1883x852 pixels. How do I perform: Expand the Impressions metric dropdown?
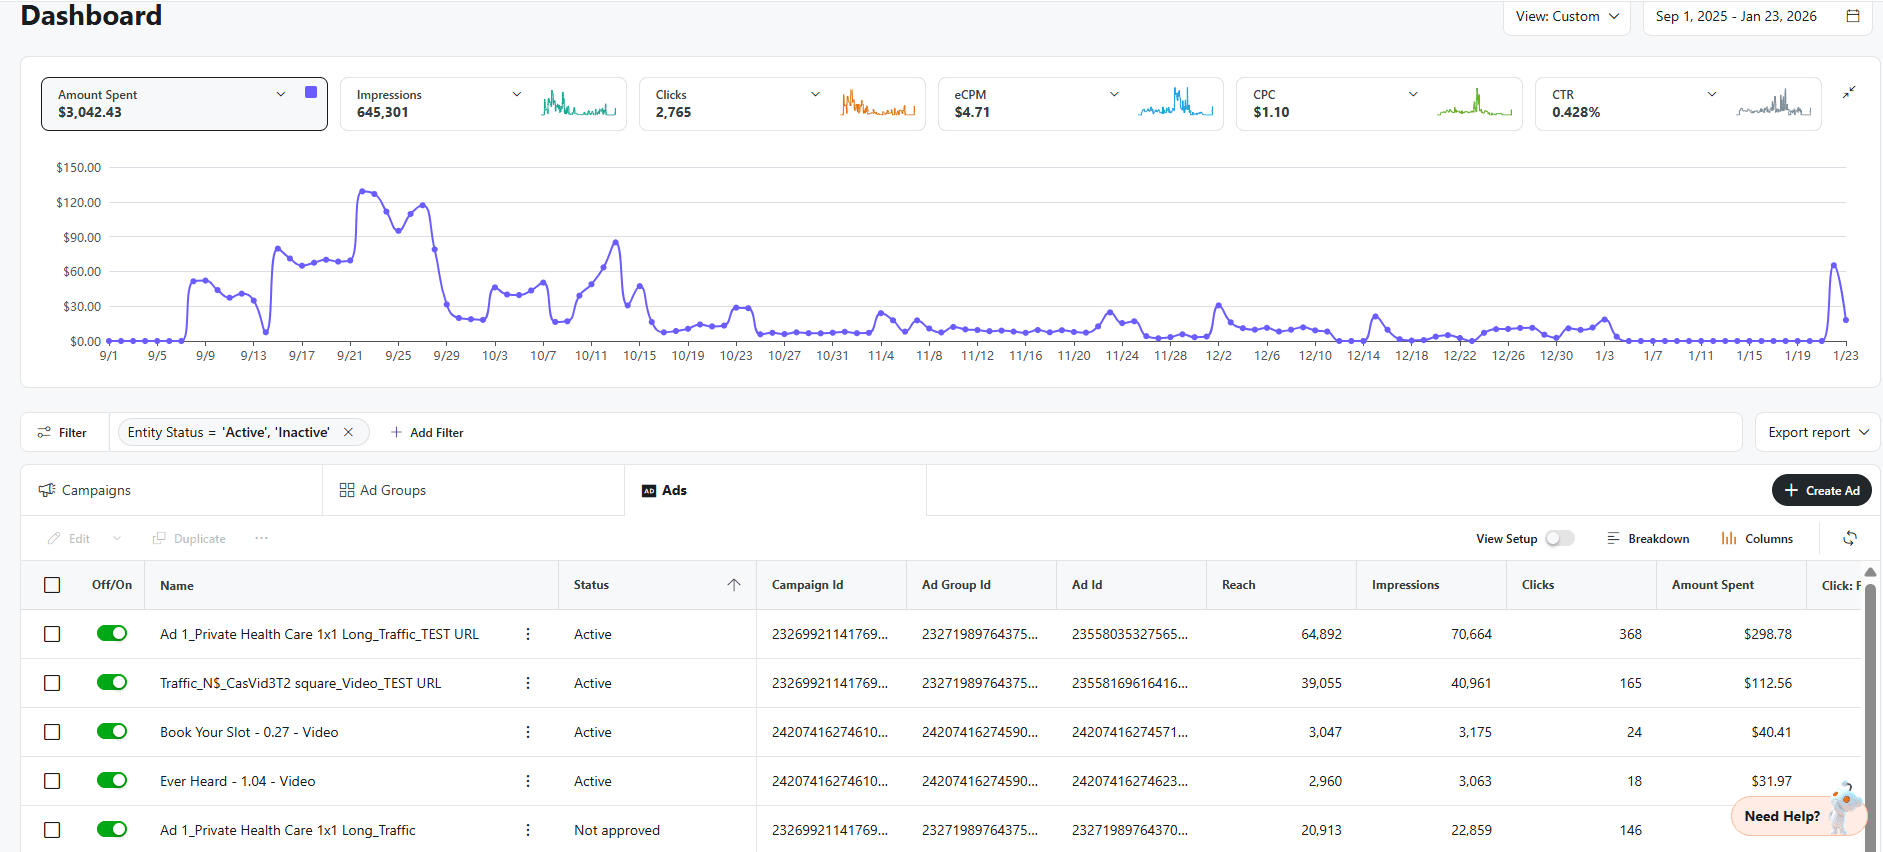517,94
